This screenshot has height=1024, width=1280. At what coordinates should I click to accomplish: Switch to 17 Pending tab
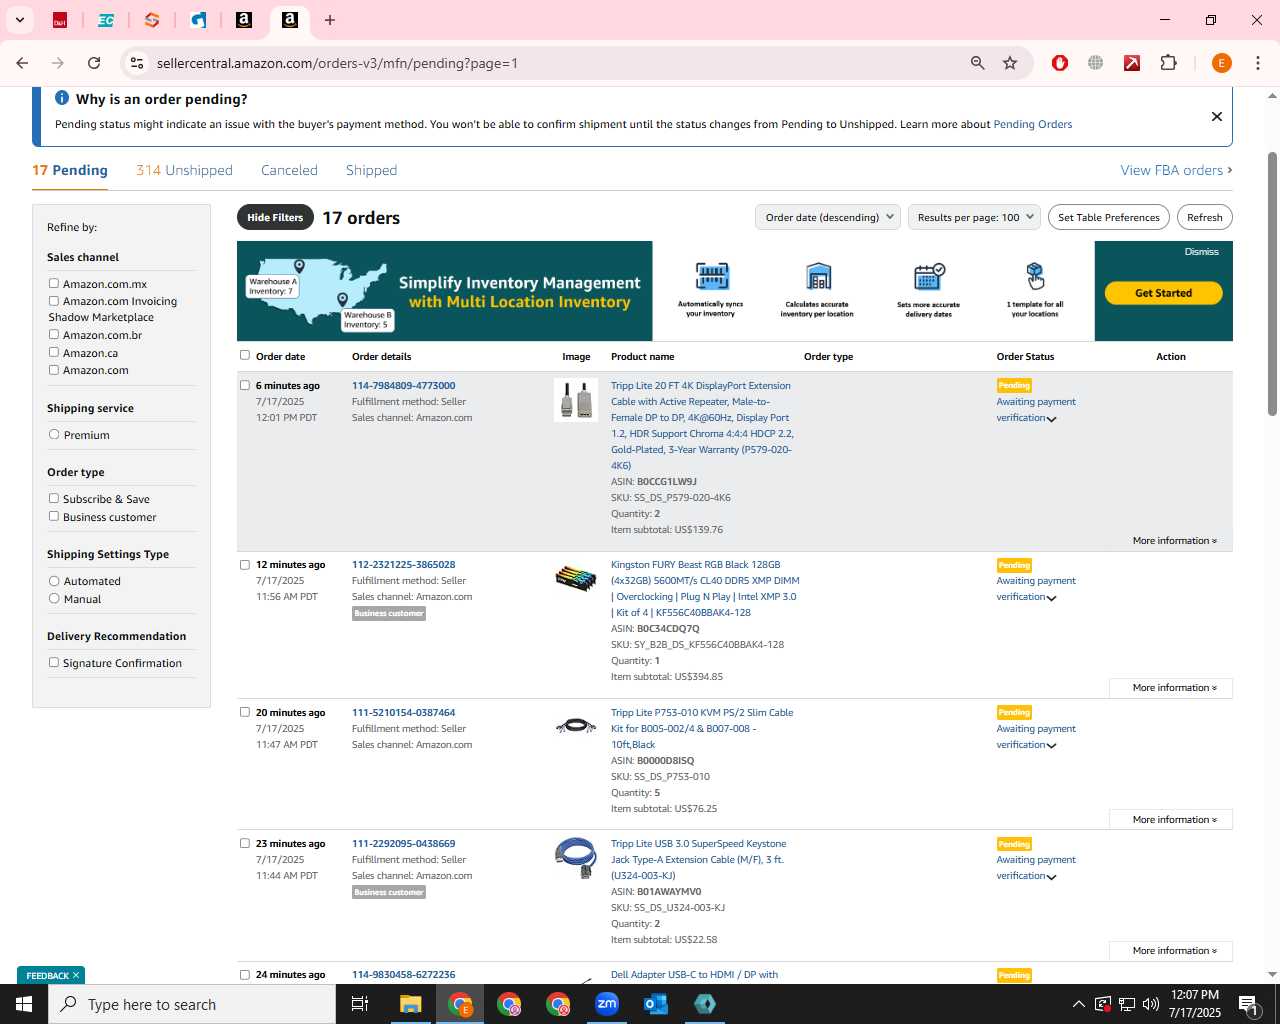coord(70,170)
